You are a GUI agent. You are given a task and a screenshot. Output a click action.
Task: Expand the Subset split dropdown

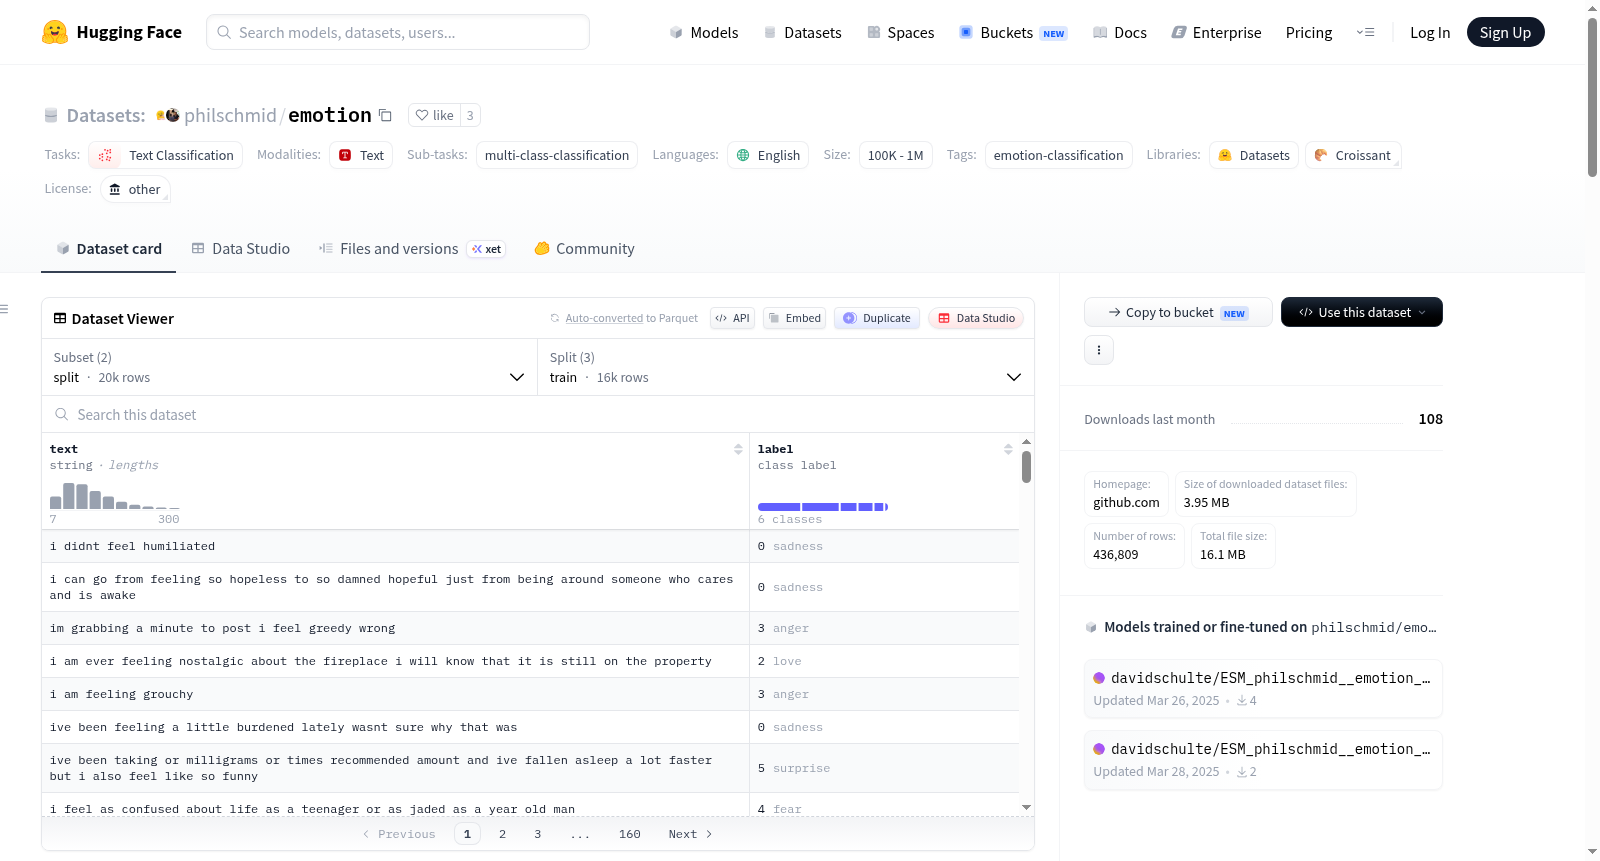tap(289, 367)
